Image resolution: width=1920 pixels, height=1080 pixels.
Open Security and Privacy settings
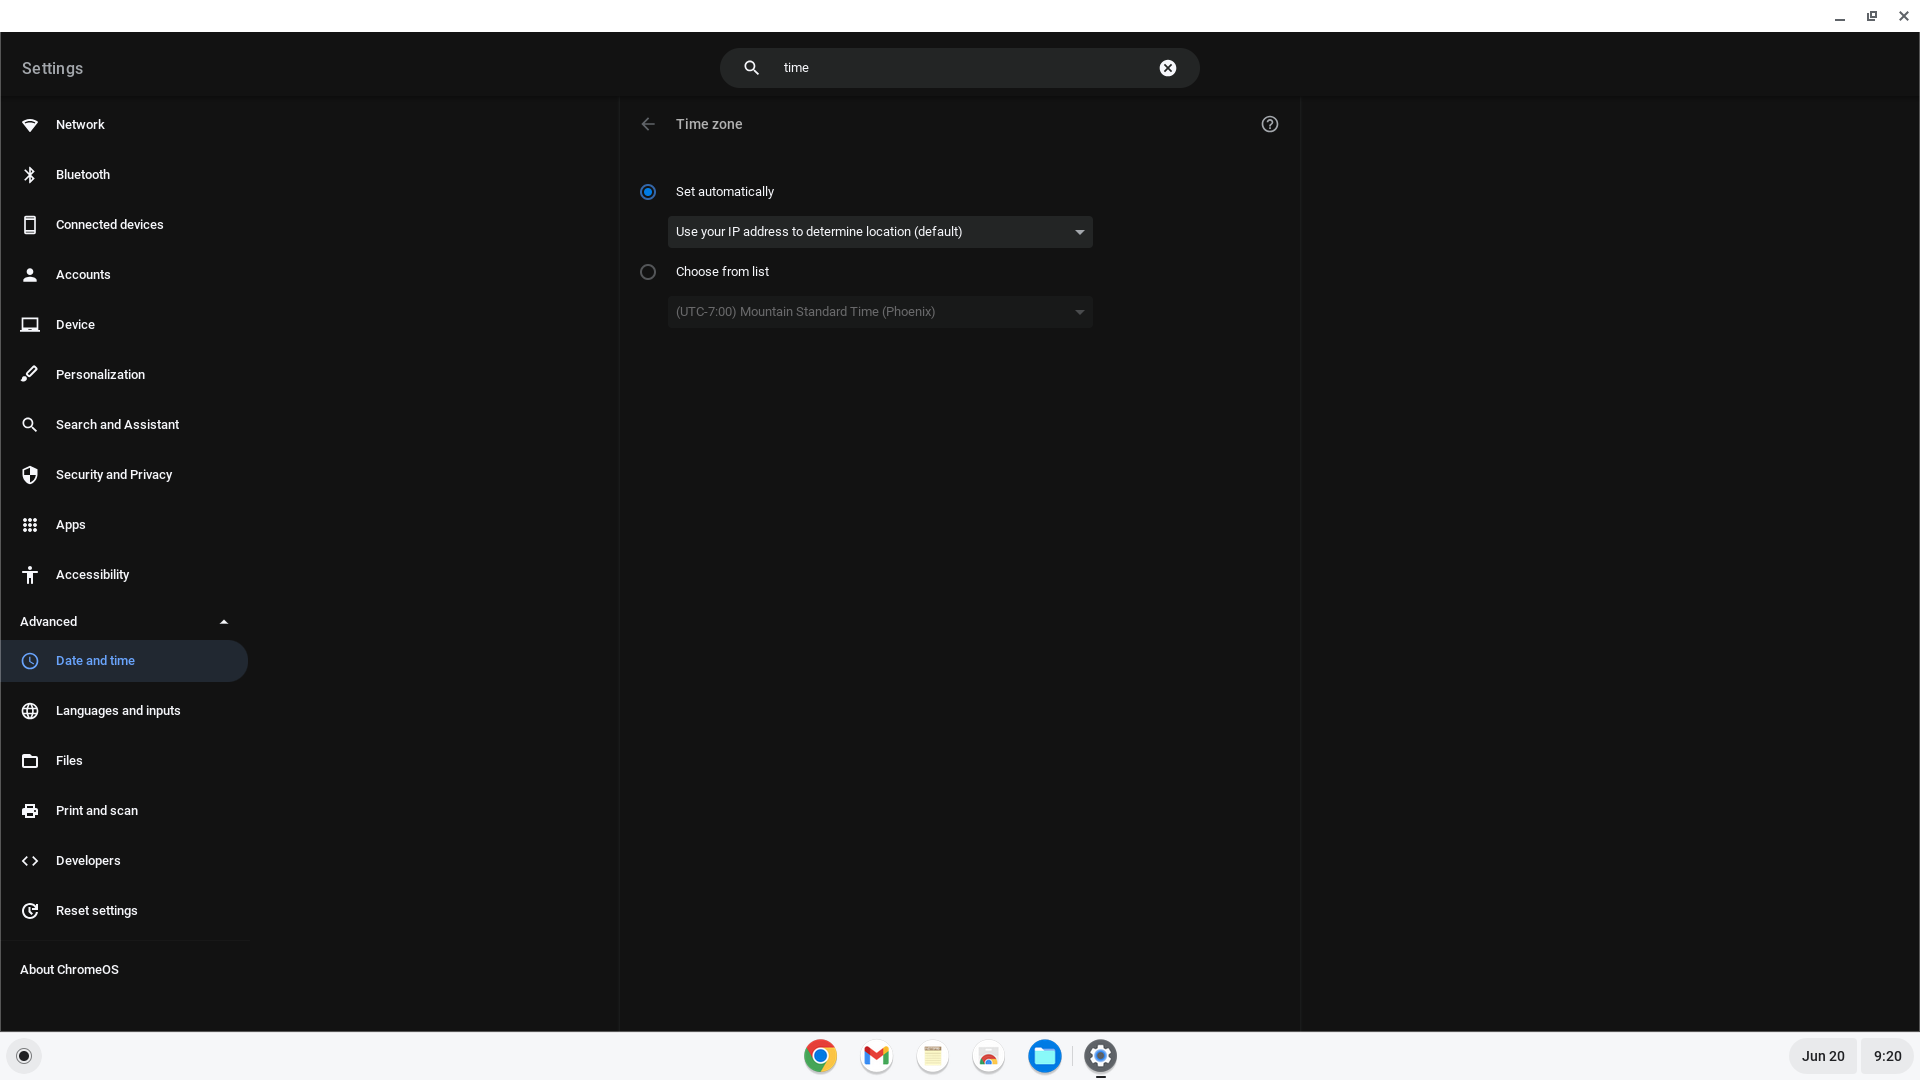coord(124,475)
